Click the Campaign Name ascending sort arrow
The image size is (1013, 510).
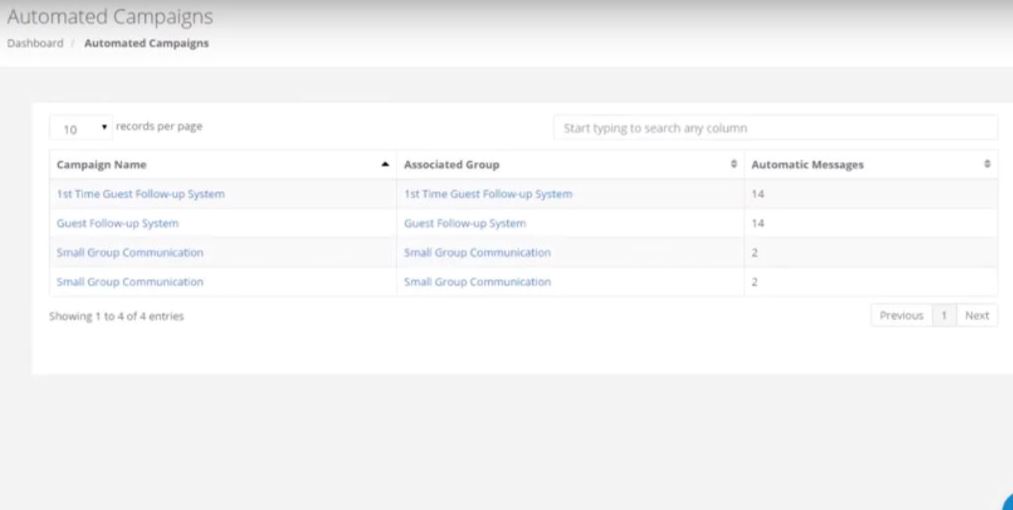tap(385, 164)
